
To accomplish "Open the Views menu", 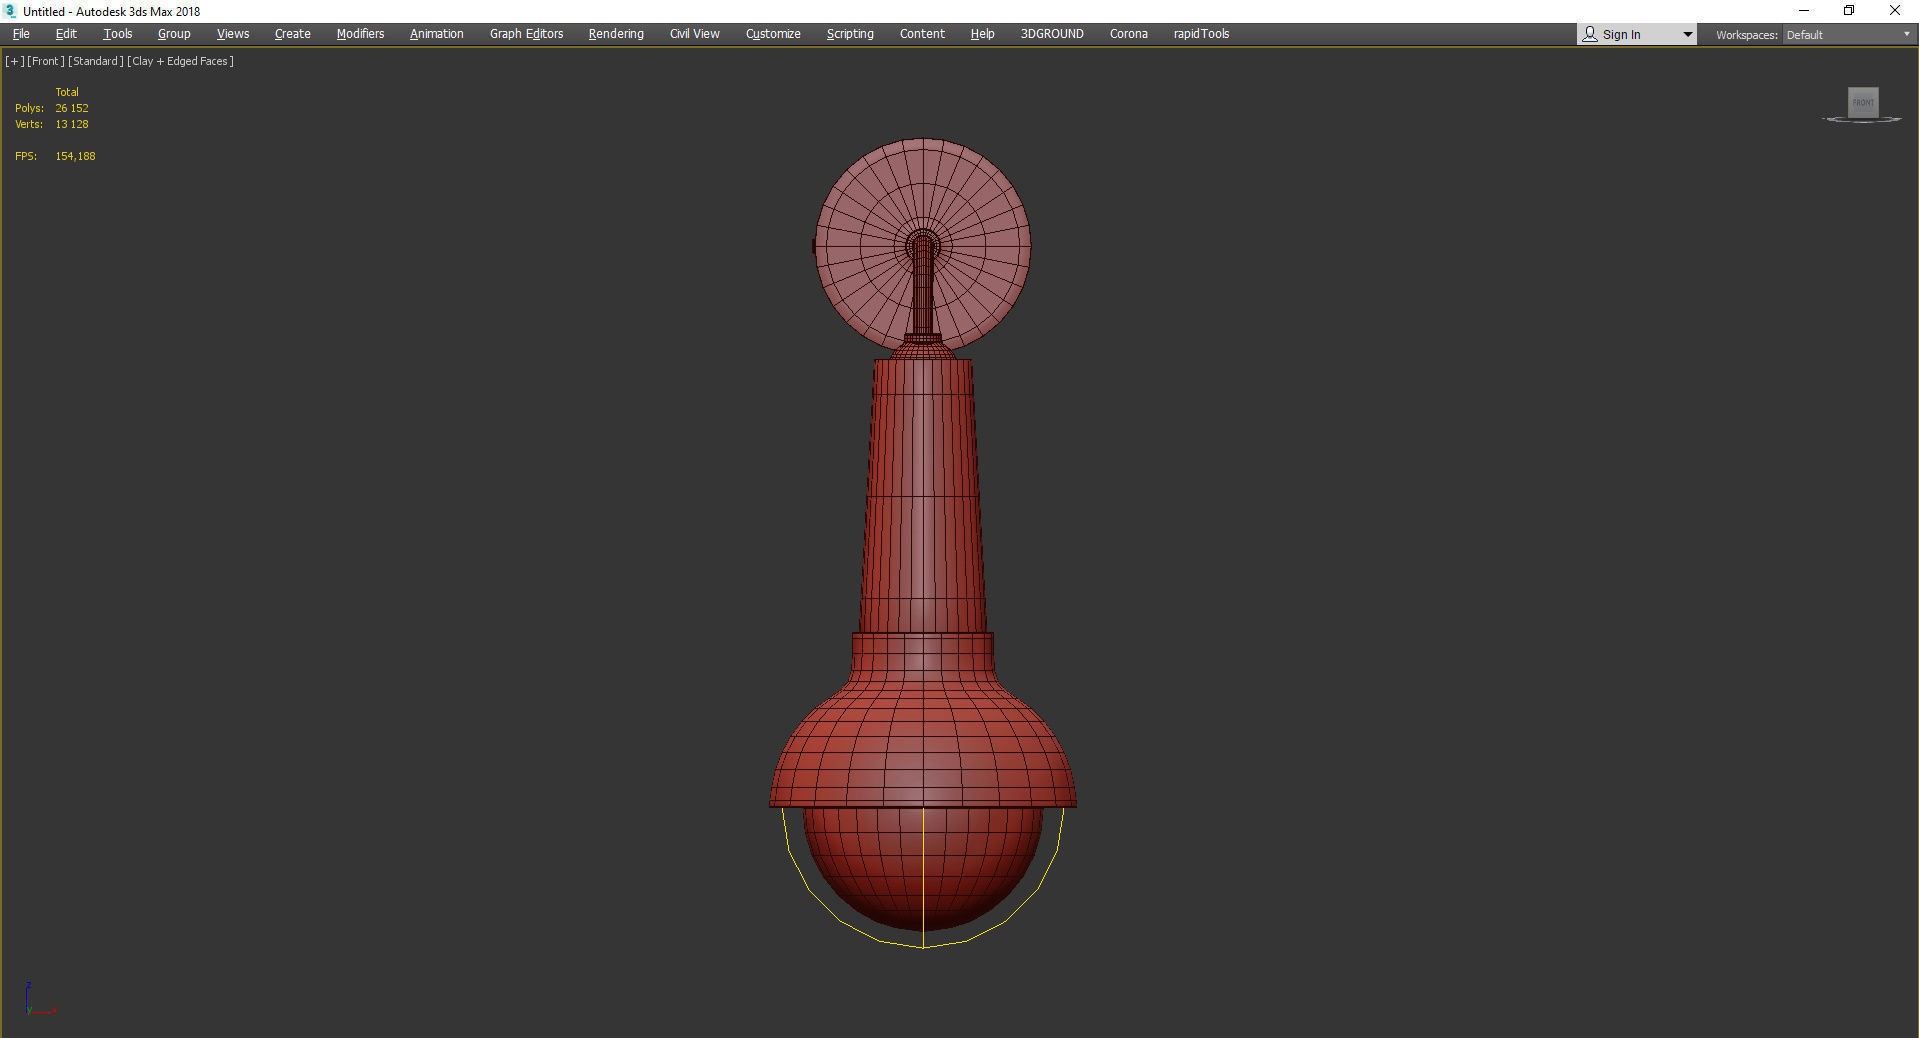I will (x=233, y=34).
